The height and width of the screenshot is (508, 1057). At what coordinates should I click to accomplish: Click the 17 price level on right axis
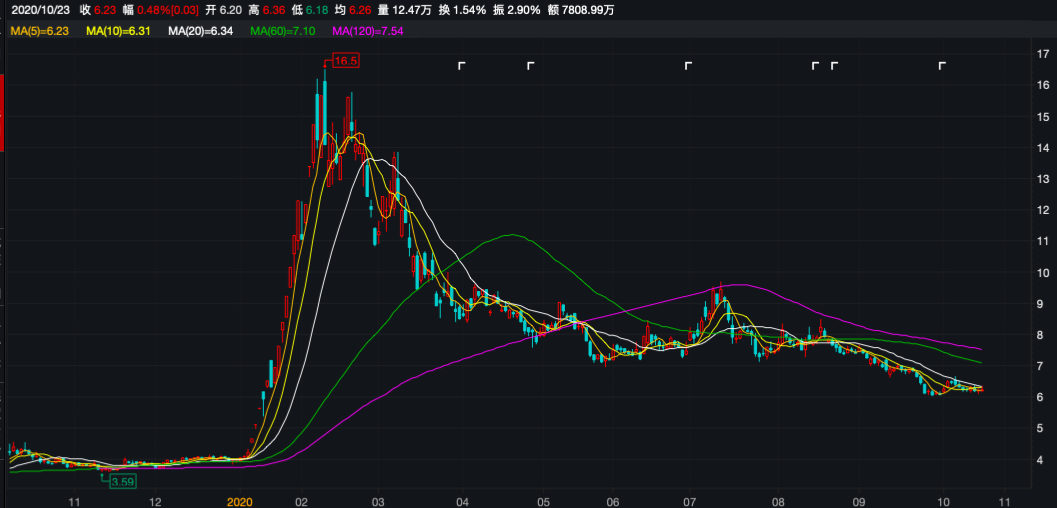[1043, 53]
